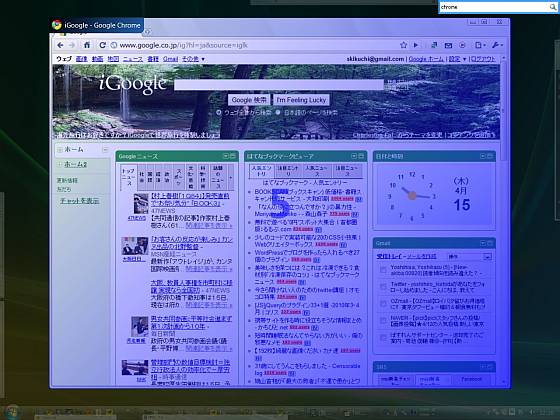This screenshot has width=560, height=420.
Task: Check the OZmall email checkbox in Gmail
Action: 383,304
